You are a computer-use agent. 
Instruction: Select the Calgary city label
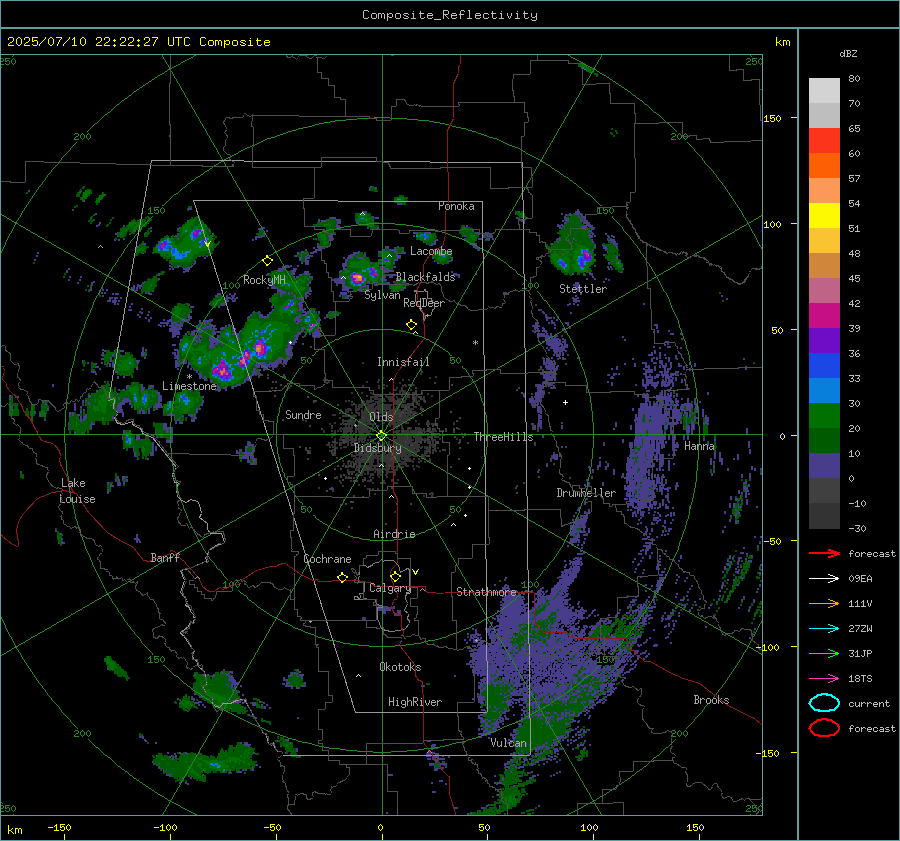tap(390, 588)
